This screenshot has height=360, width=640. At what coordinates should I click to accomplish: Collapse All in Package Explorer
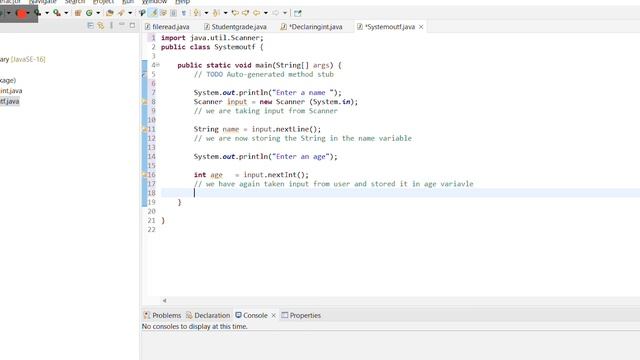click(x=91, y=25)
